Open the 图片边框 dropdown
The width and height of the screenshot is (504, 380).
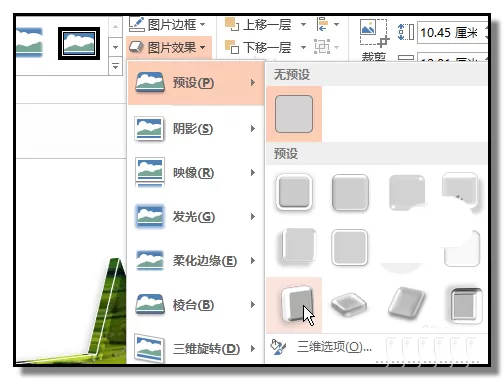pos(167,25)
